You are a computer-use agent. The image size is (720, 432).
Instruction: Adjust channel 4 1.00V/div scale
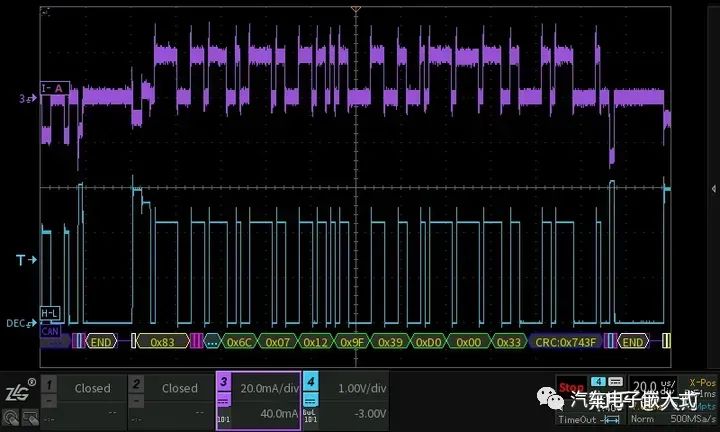[362, 388]
